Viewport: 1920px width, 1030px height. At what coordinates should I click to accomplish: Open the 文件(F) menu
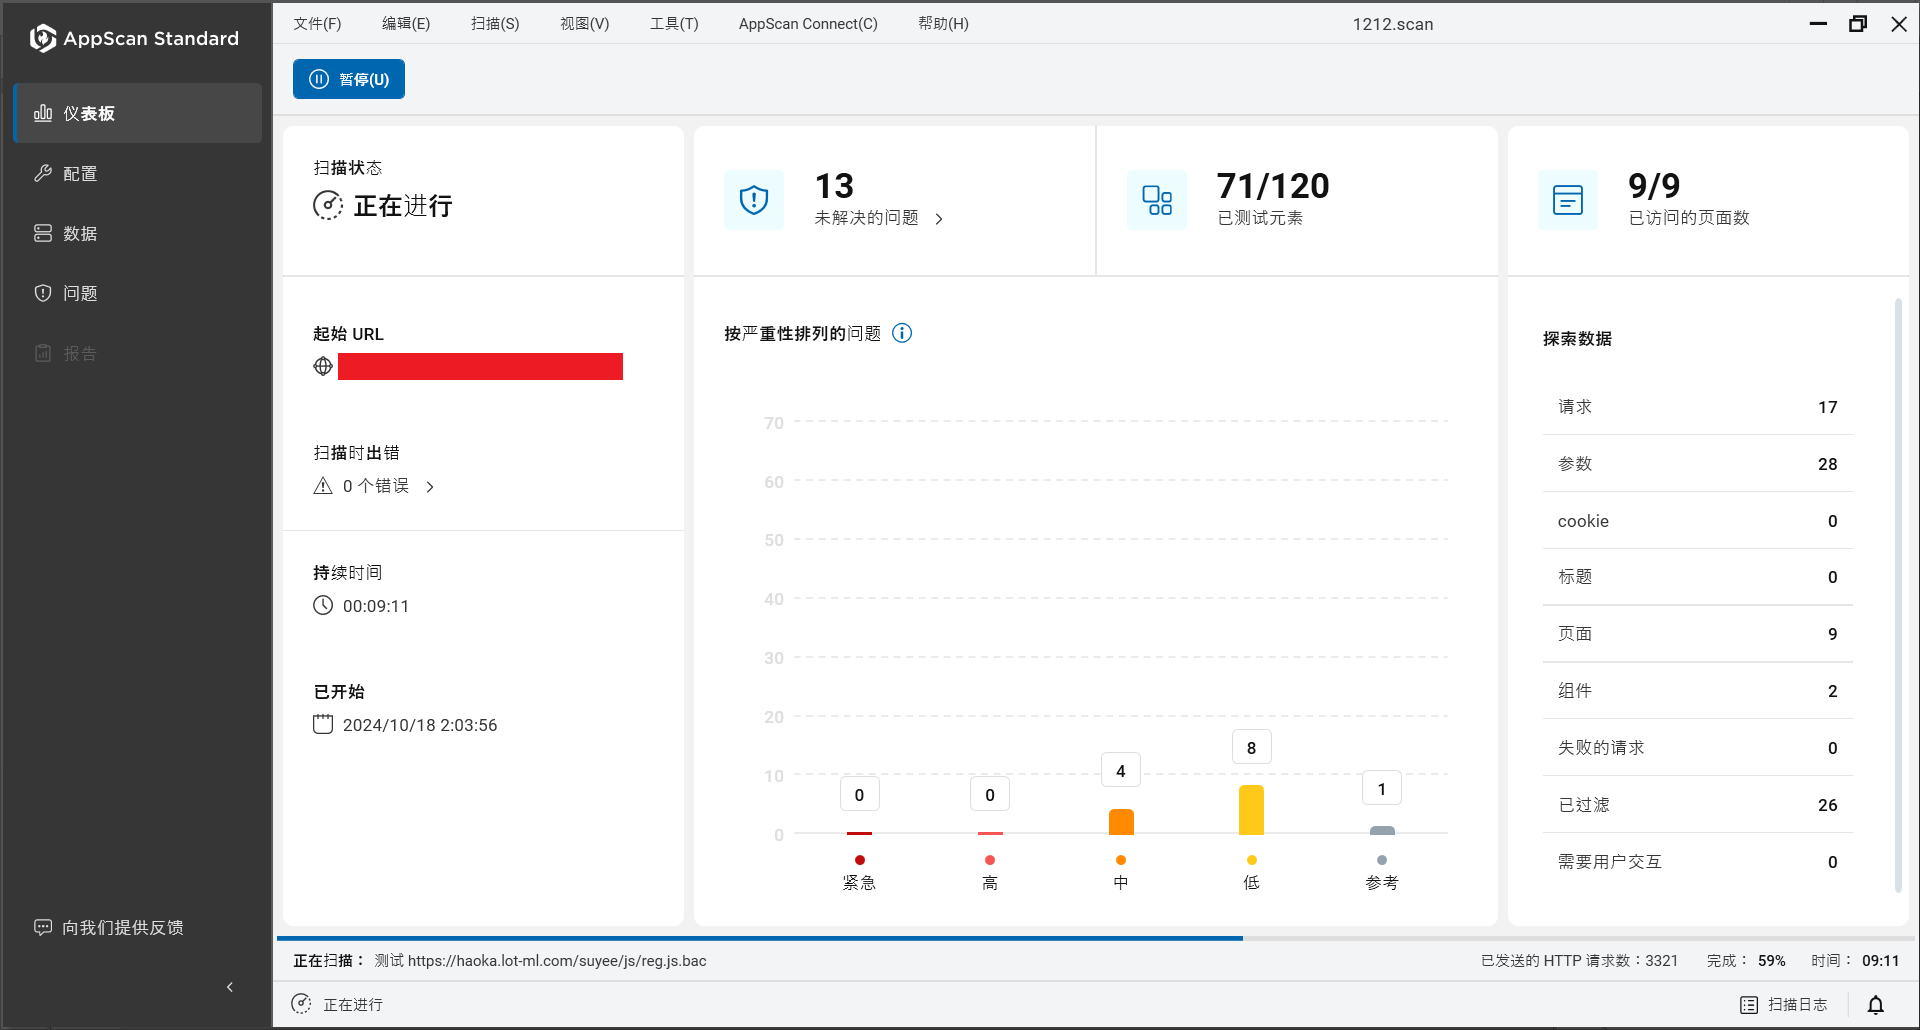317,23
